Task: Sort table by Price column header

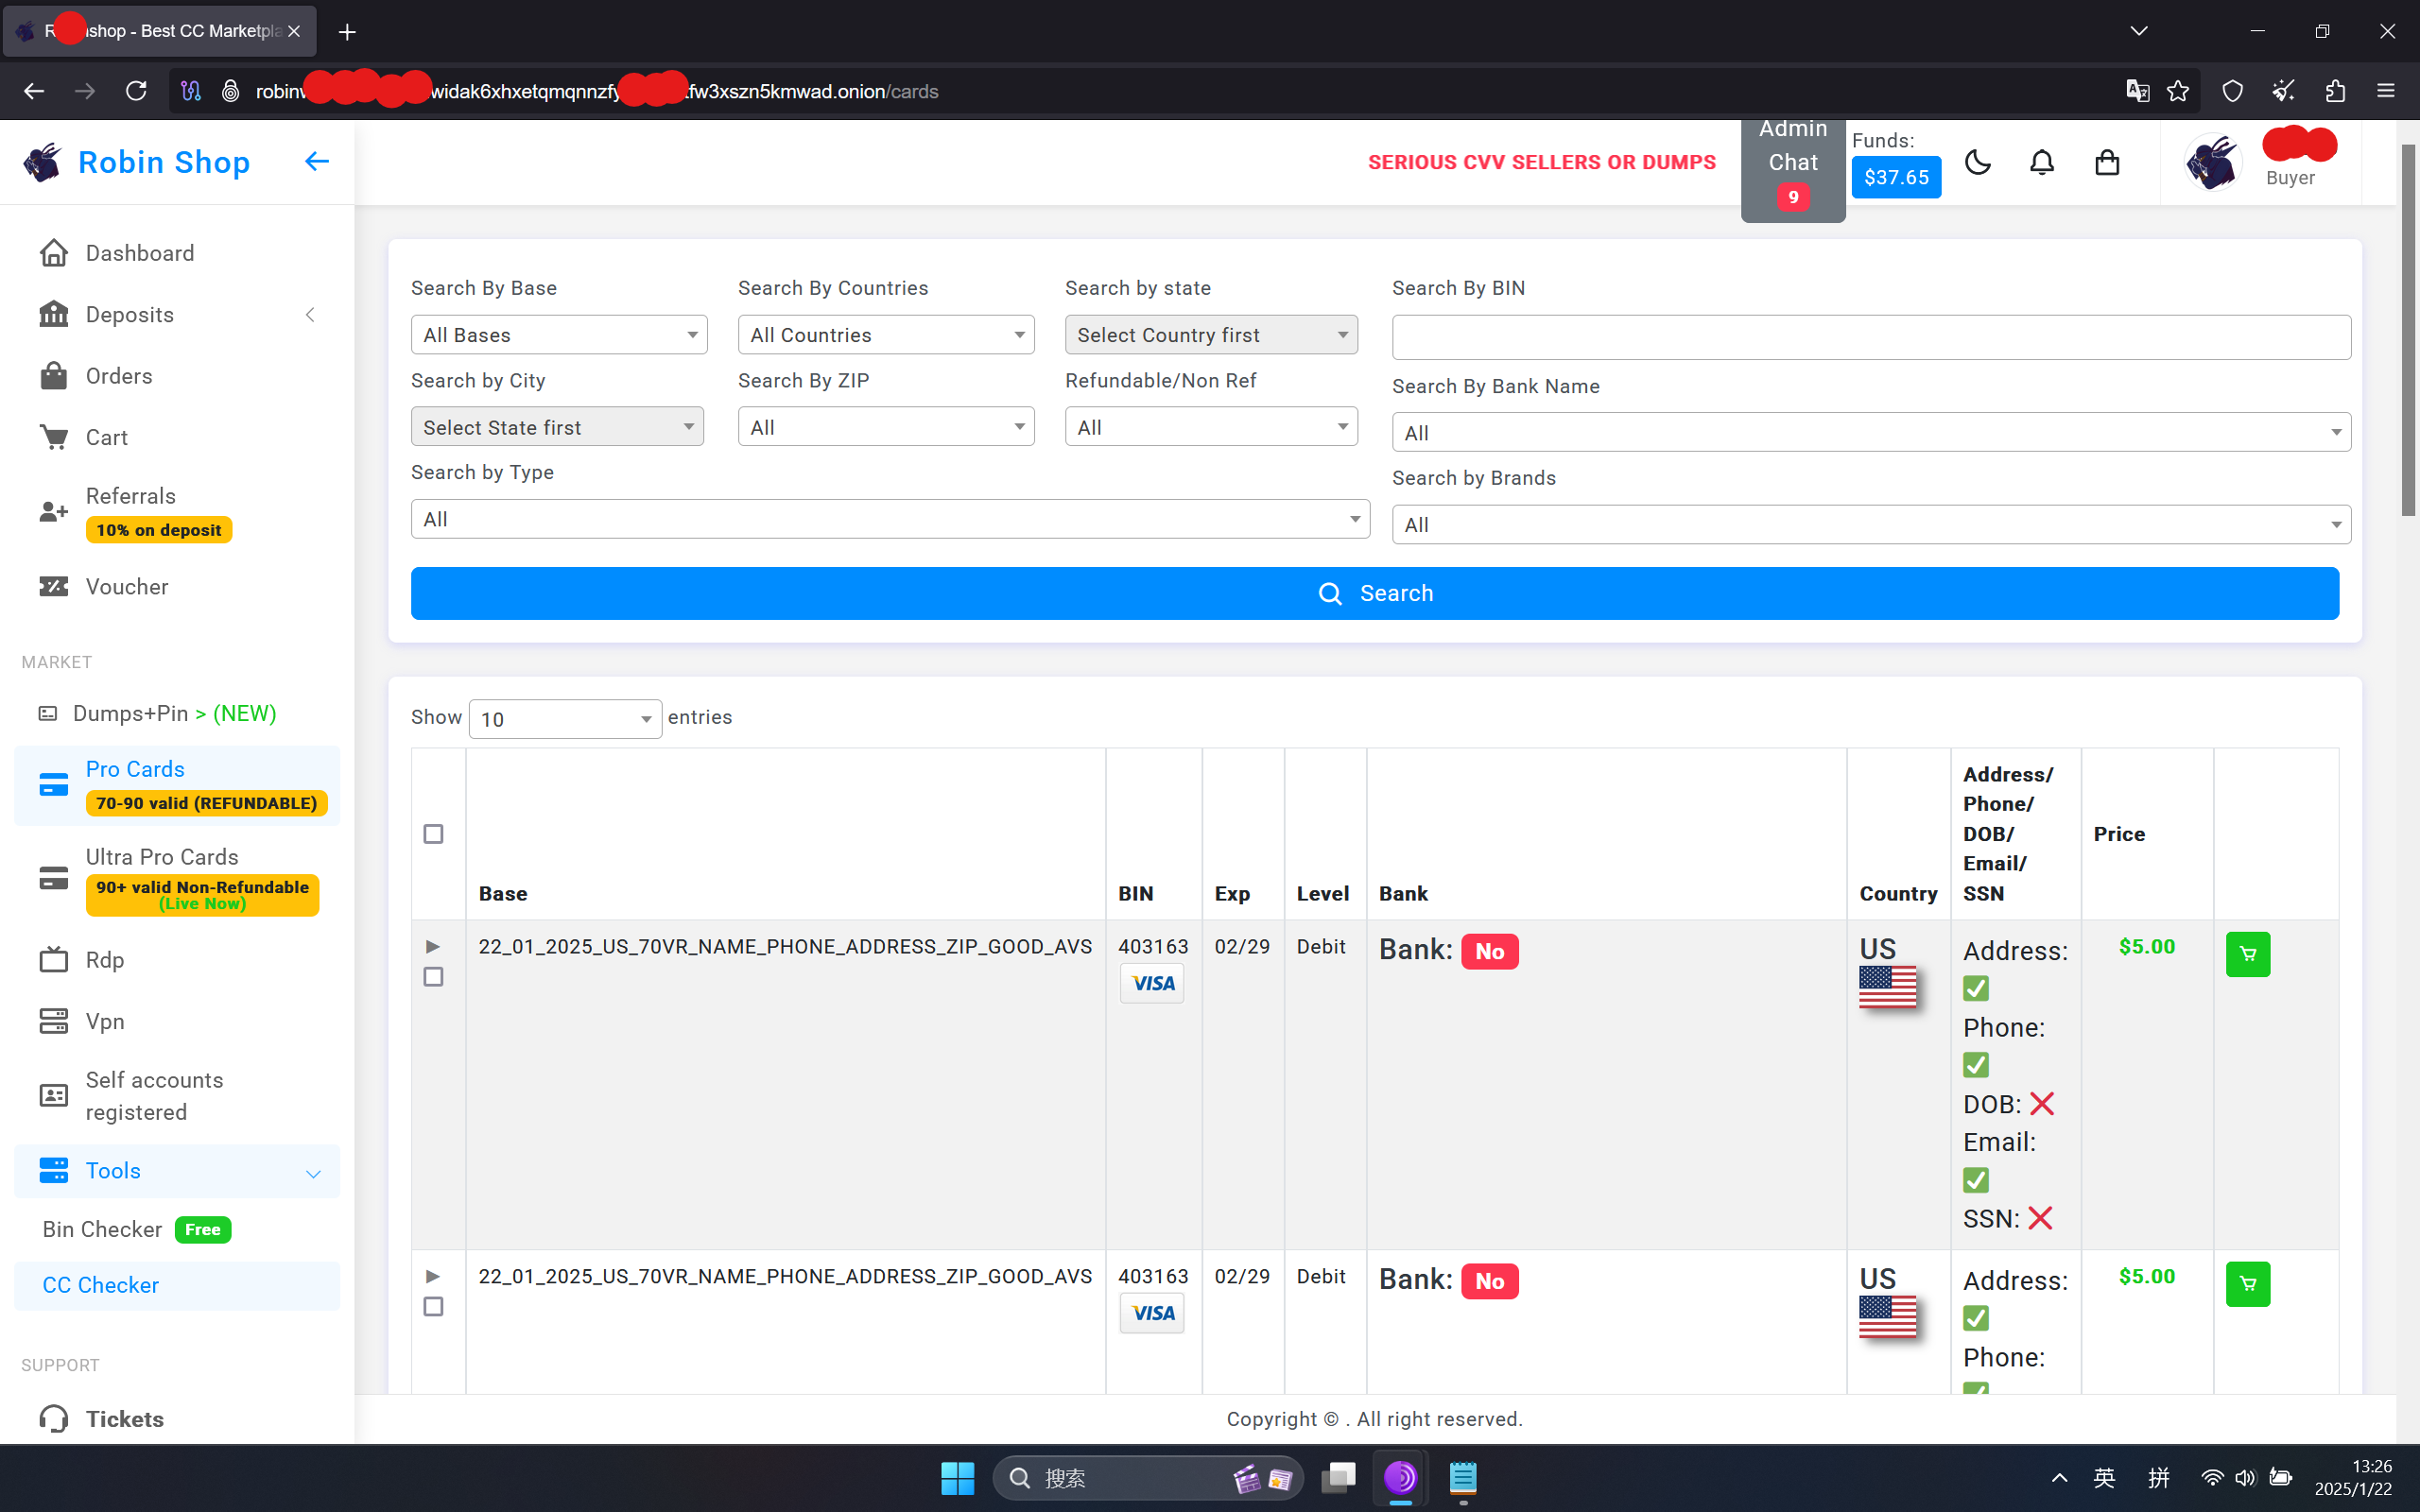Action: (2119, 834)
